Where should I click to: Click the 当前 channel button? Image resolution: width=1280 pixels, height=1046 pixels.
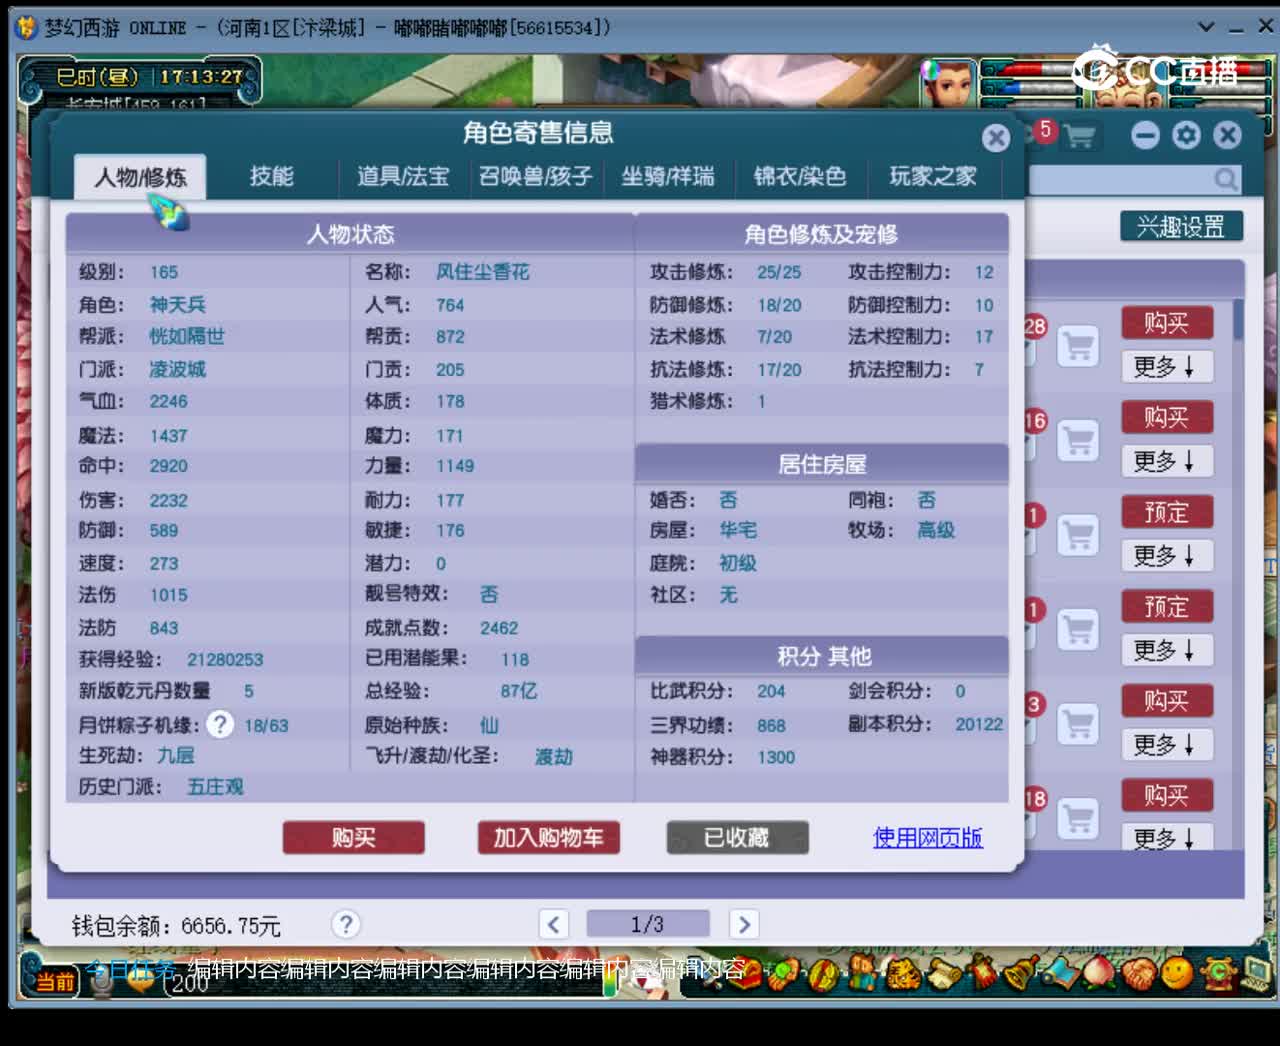pos(56,981)
